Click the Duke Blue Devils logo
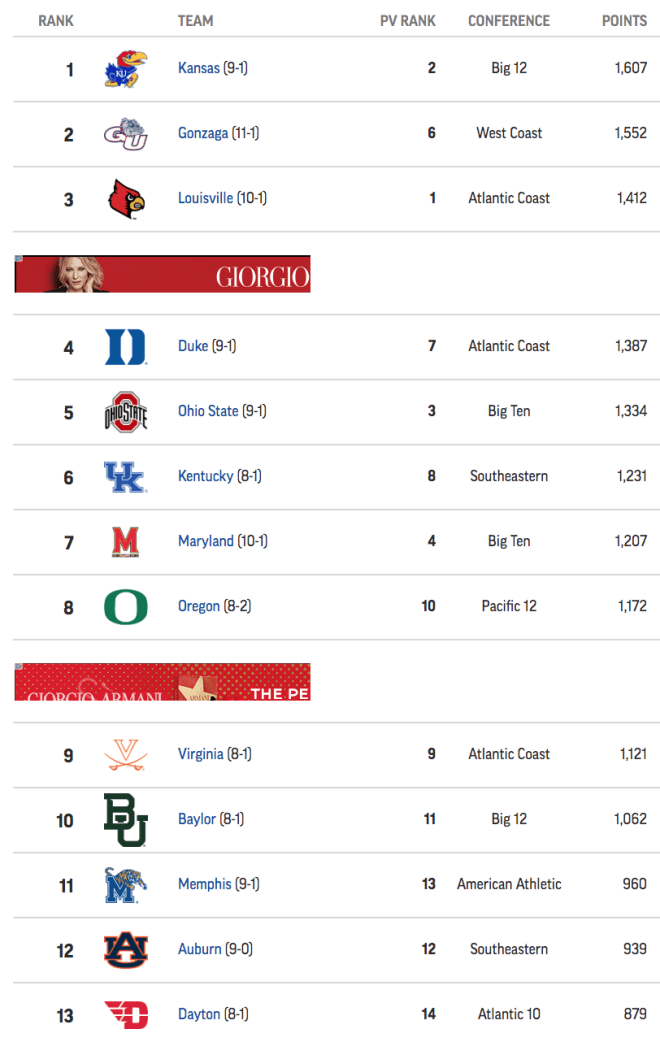This screenshot has width=660, height=1042. coord(126,347)
